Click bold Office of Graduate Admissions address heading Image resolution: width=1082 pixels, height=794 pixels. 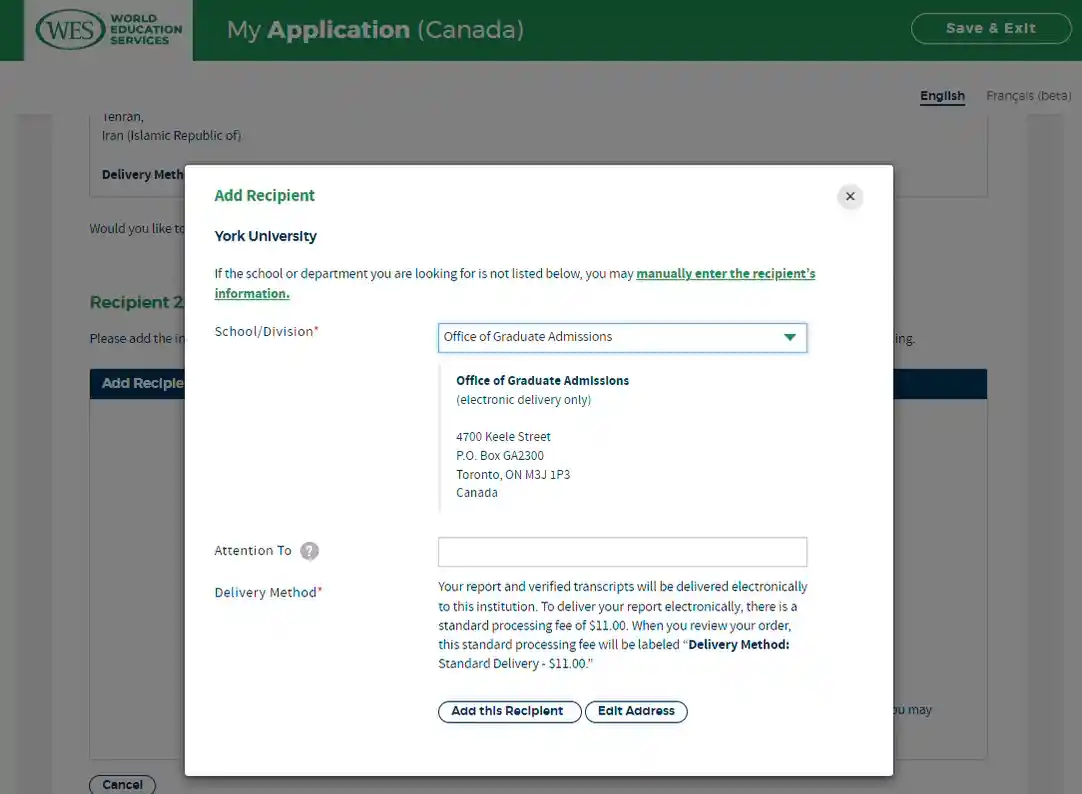point(542,381)
